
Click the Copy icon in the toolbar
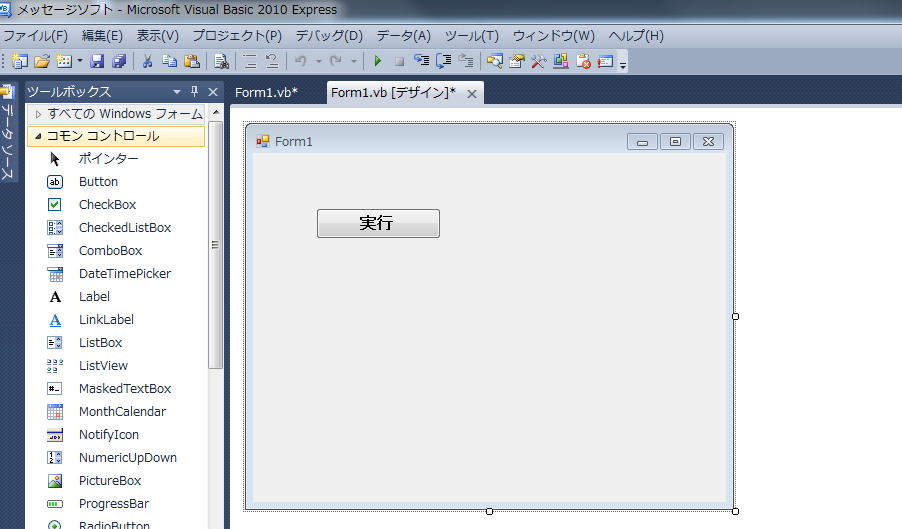[169, 61]
